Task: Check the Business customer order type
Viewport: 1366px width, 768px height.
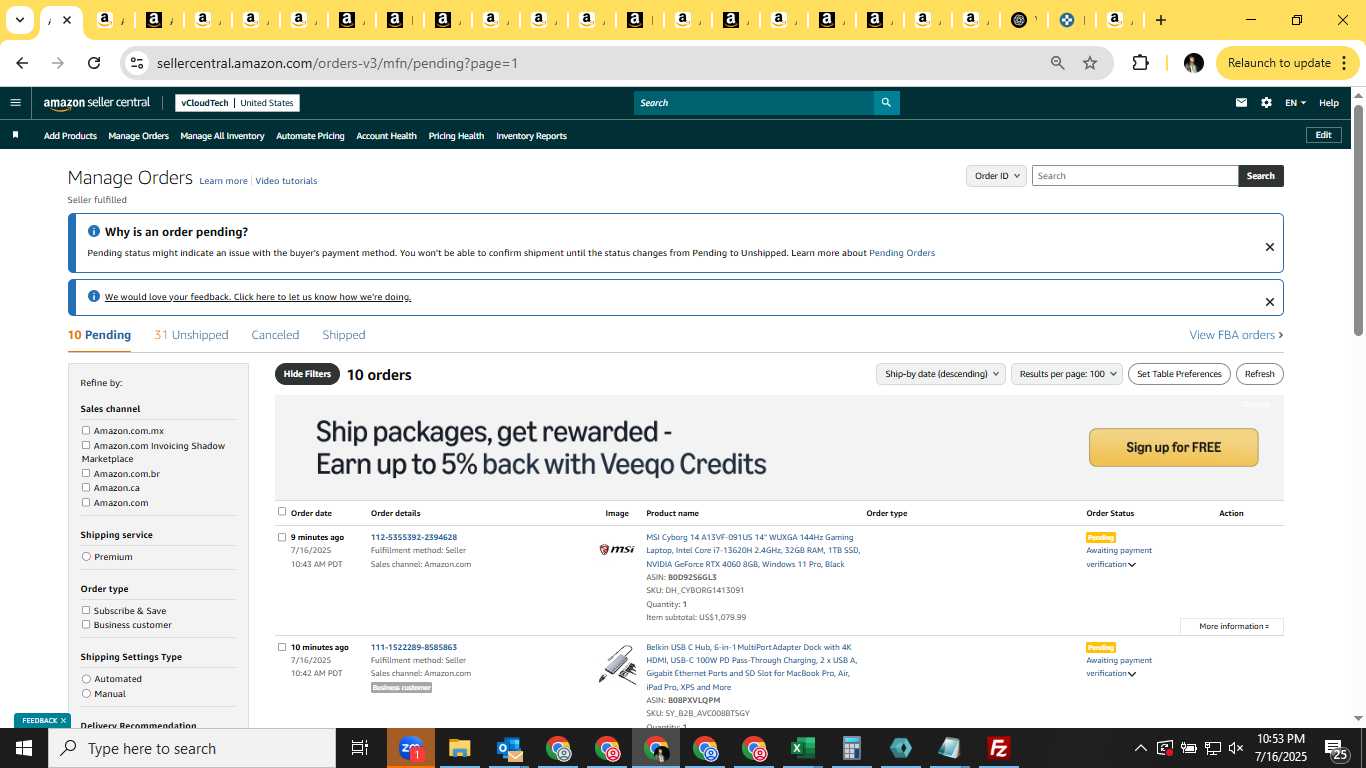Action: coord(86,624)
